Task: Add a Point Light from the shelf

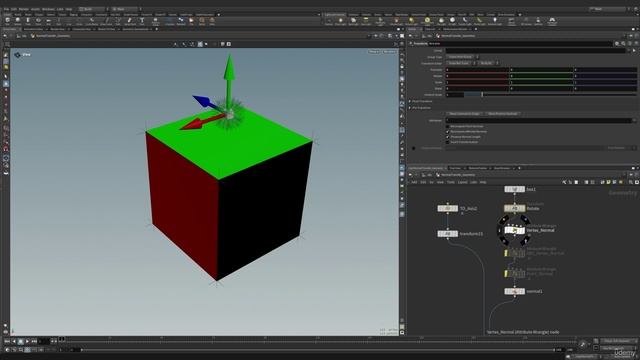Action: point(340,21)
